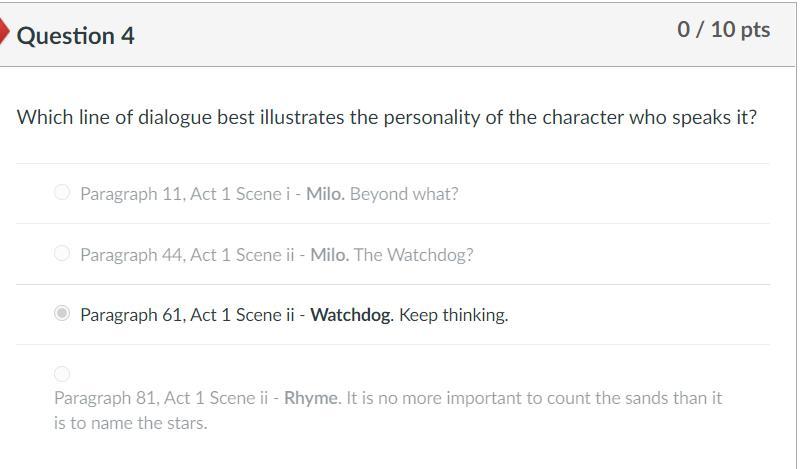Click the "Keep thinking." dialogue text
This screenshot has height=469, width=800.
[x=453, y=315]
